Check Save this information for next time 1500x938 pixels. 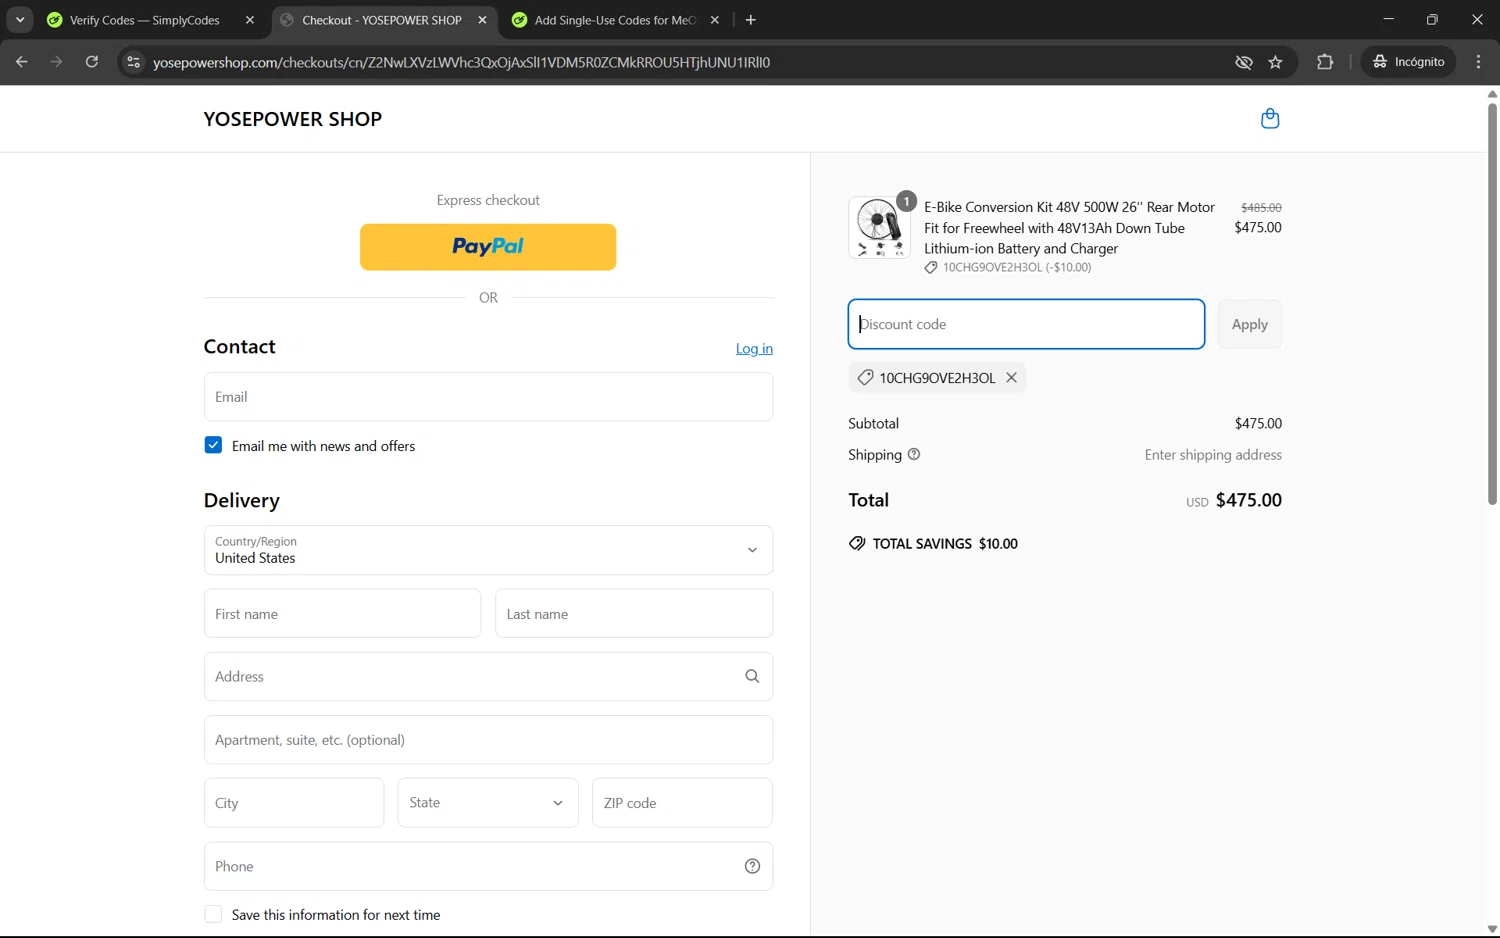[x=213, y=914]
